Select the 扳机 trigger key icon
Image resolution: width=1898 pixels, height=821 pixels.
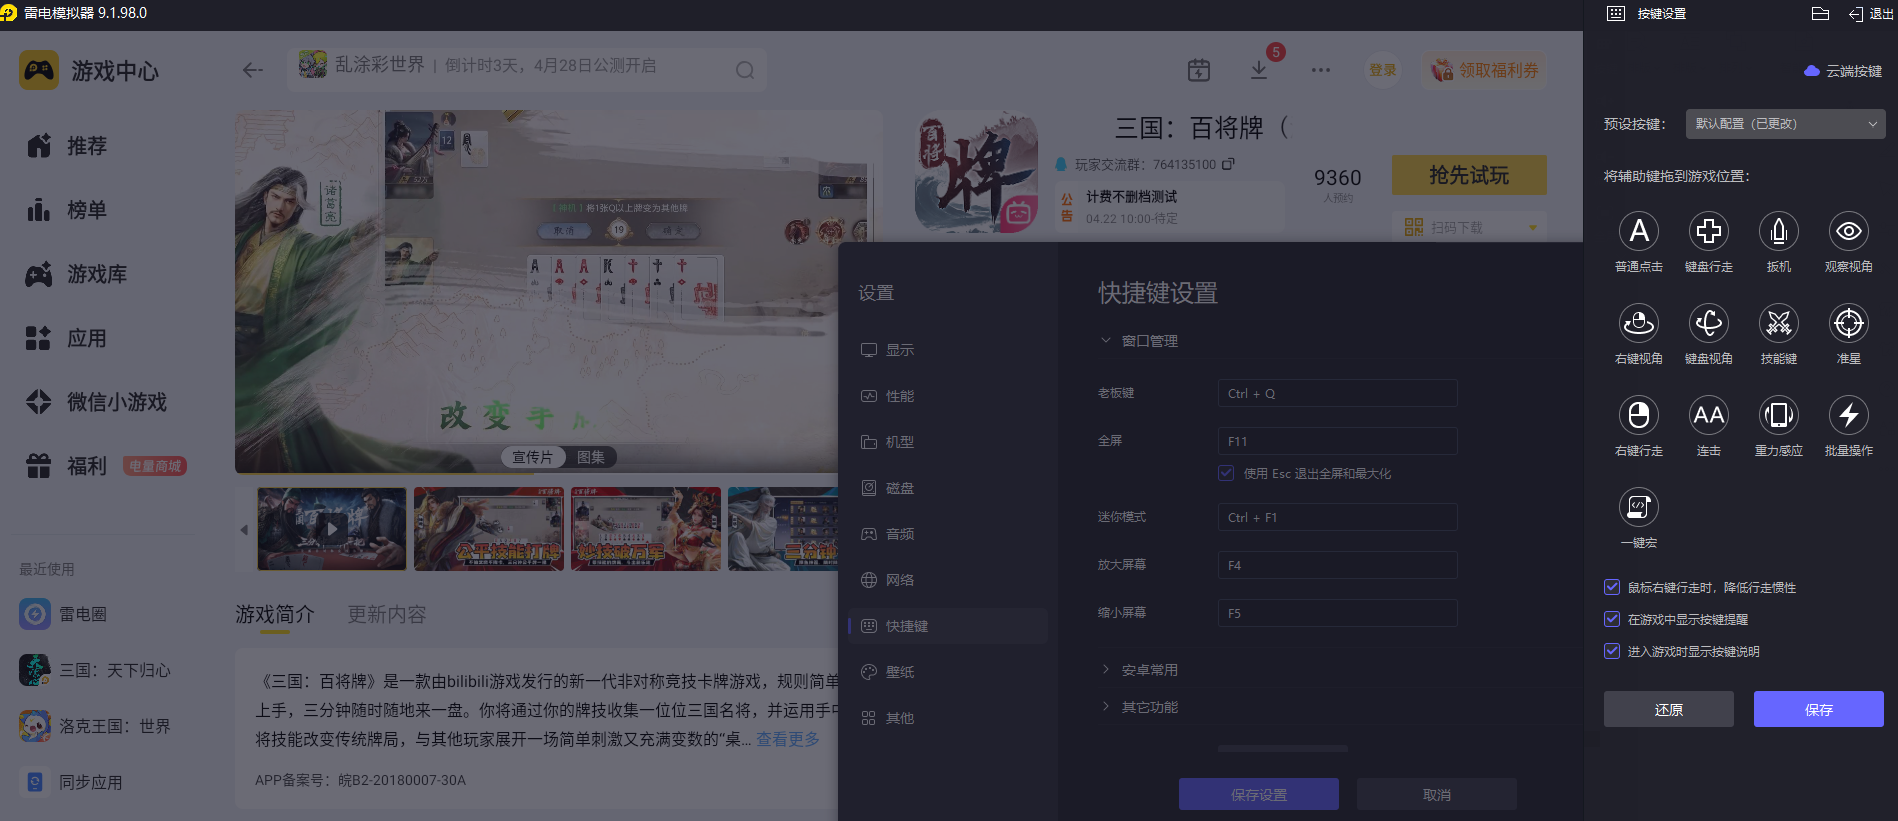tap(1778, 231)
